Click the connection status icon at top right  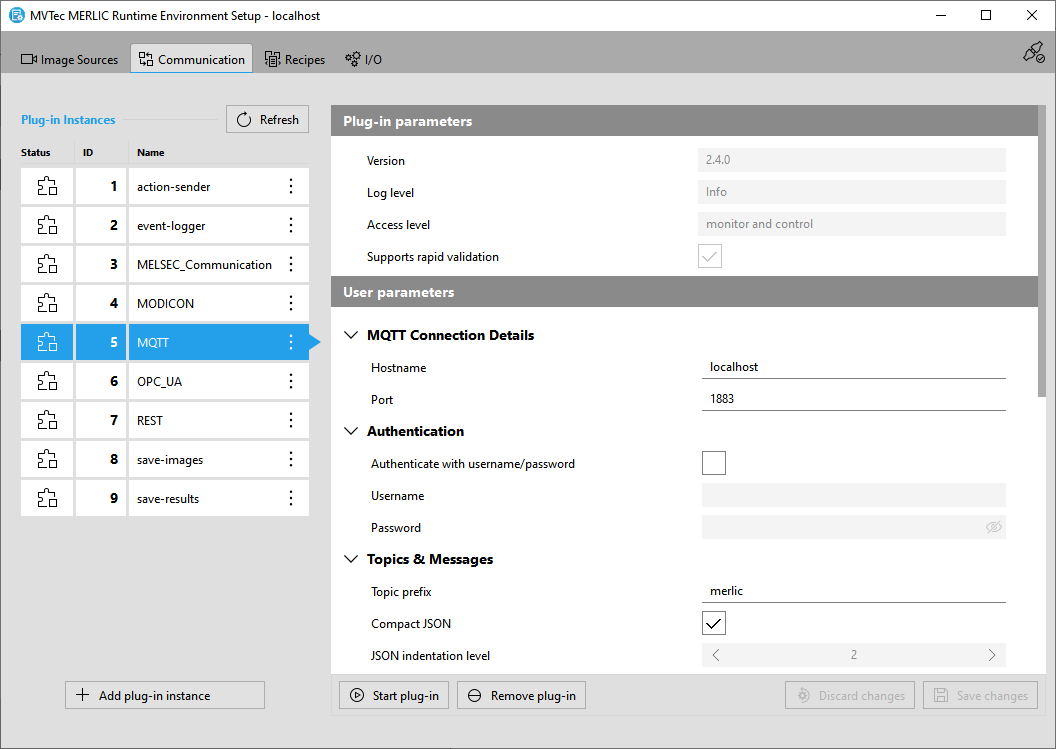click(x=1033, y=53)
